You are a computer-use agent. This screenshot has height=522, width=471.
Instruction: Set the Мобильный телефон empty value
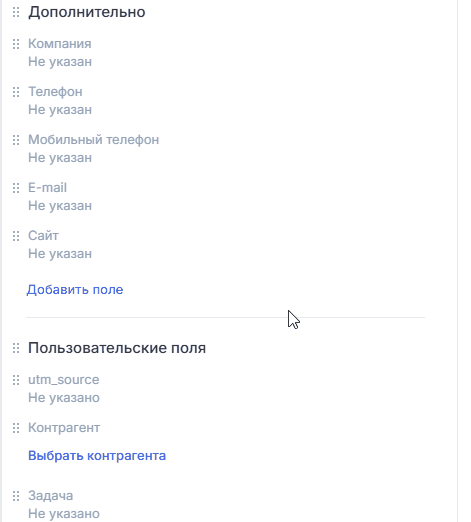60,158
